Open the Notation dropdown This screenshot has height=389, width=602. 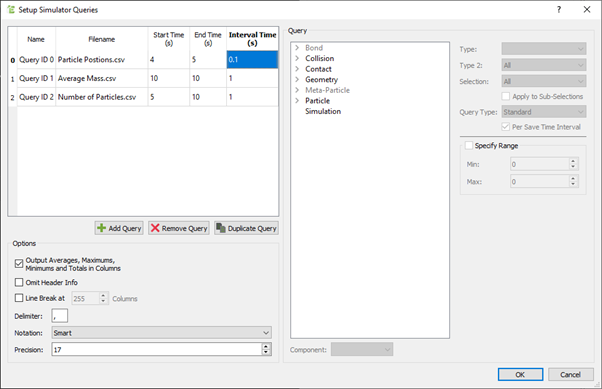click(162, 333)
